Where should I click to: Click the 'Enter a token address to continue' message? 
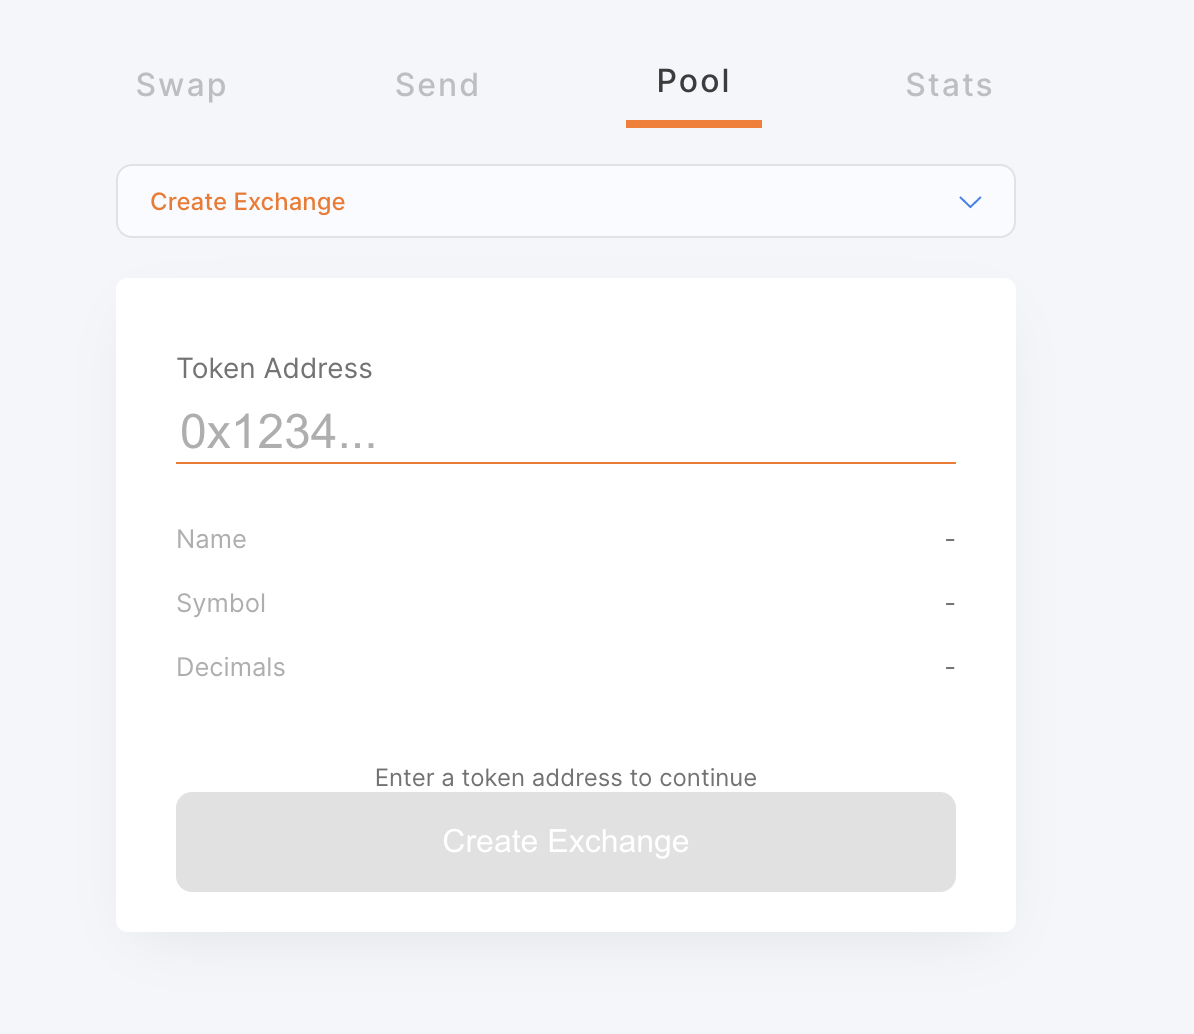point(565,778)
